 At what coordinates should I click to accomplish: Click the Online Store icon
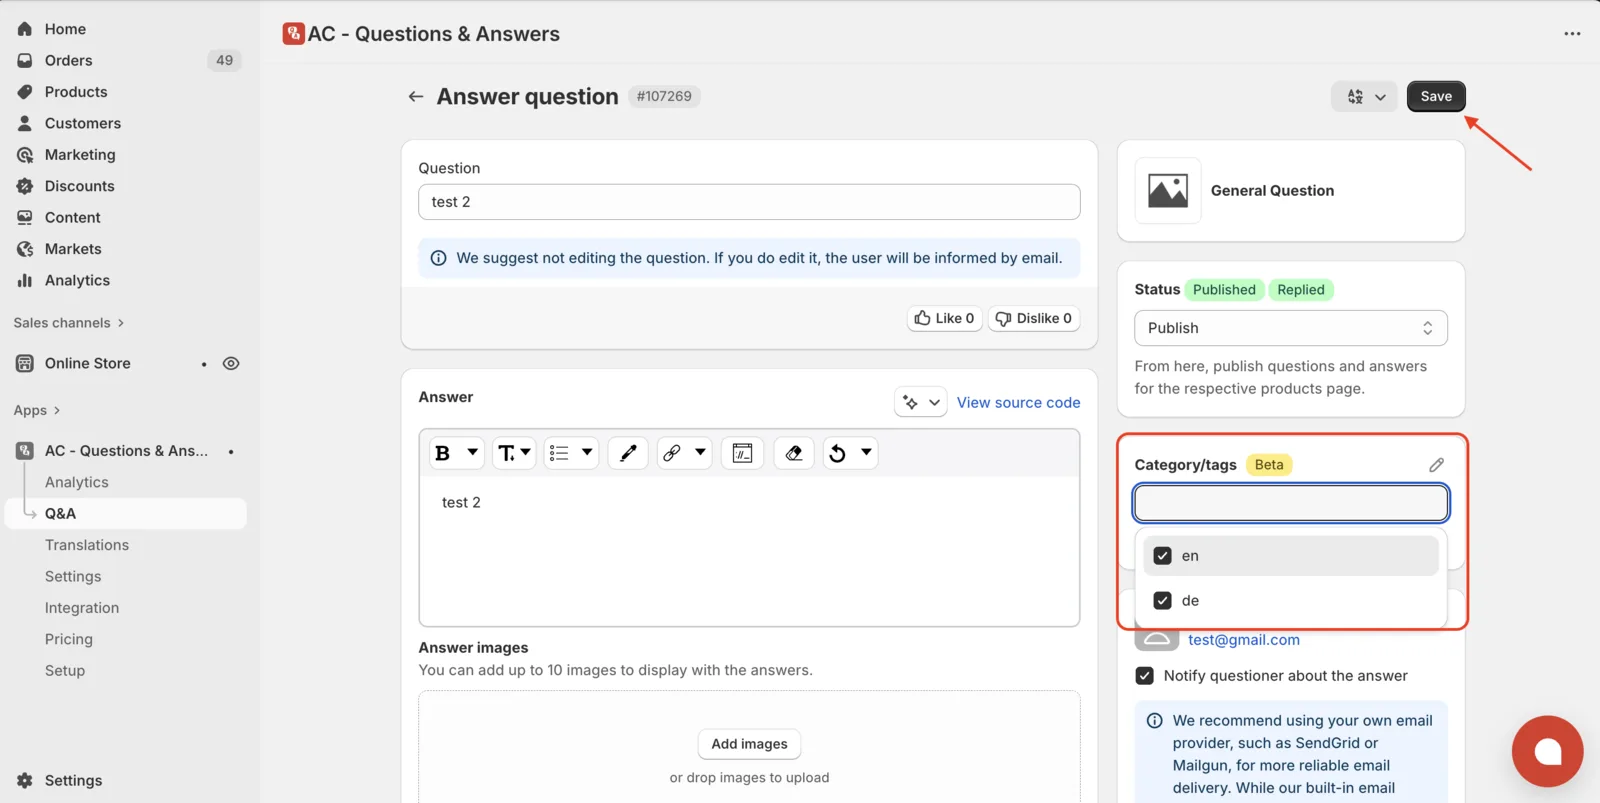point(25,363)
